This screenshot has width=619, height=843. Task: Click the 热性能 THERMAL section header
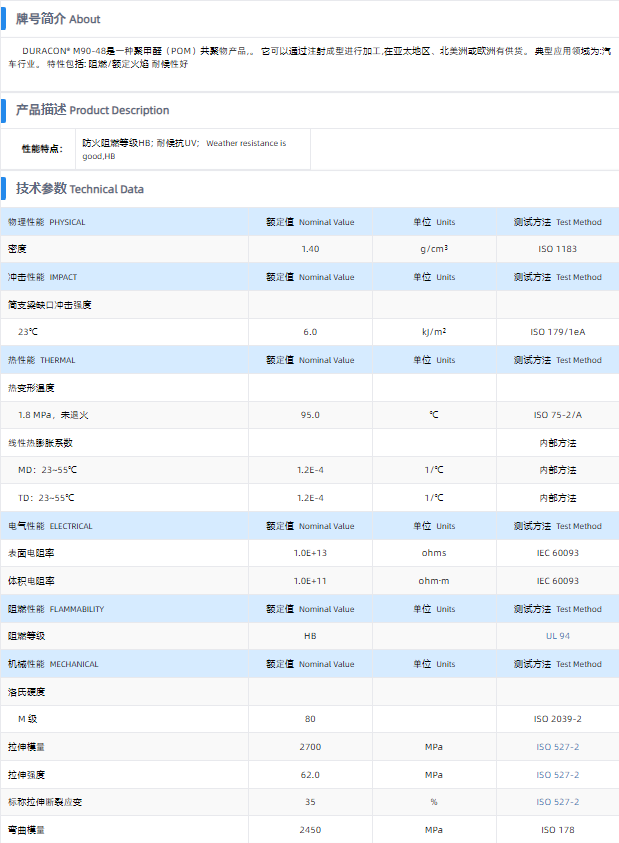click(41, 360)
